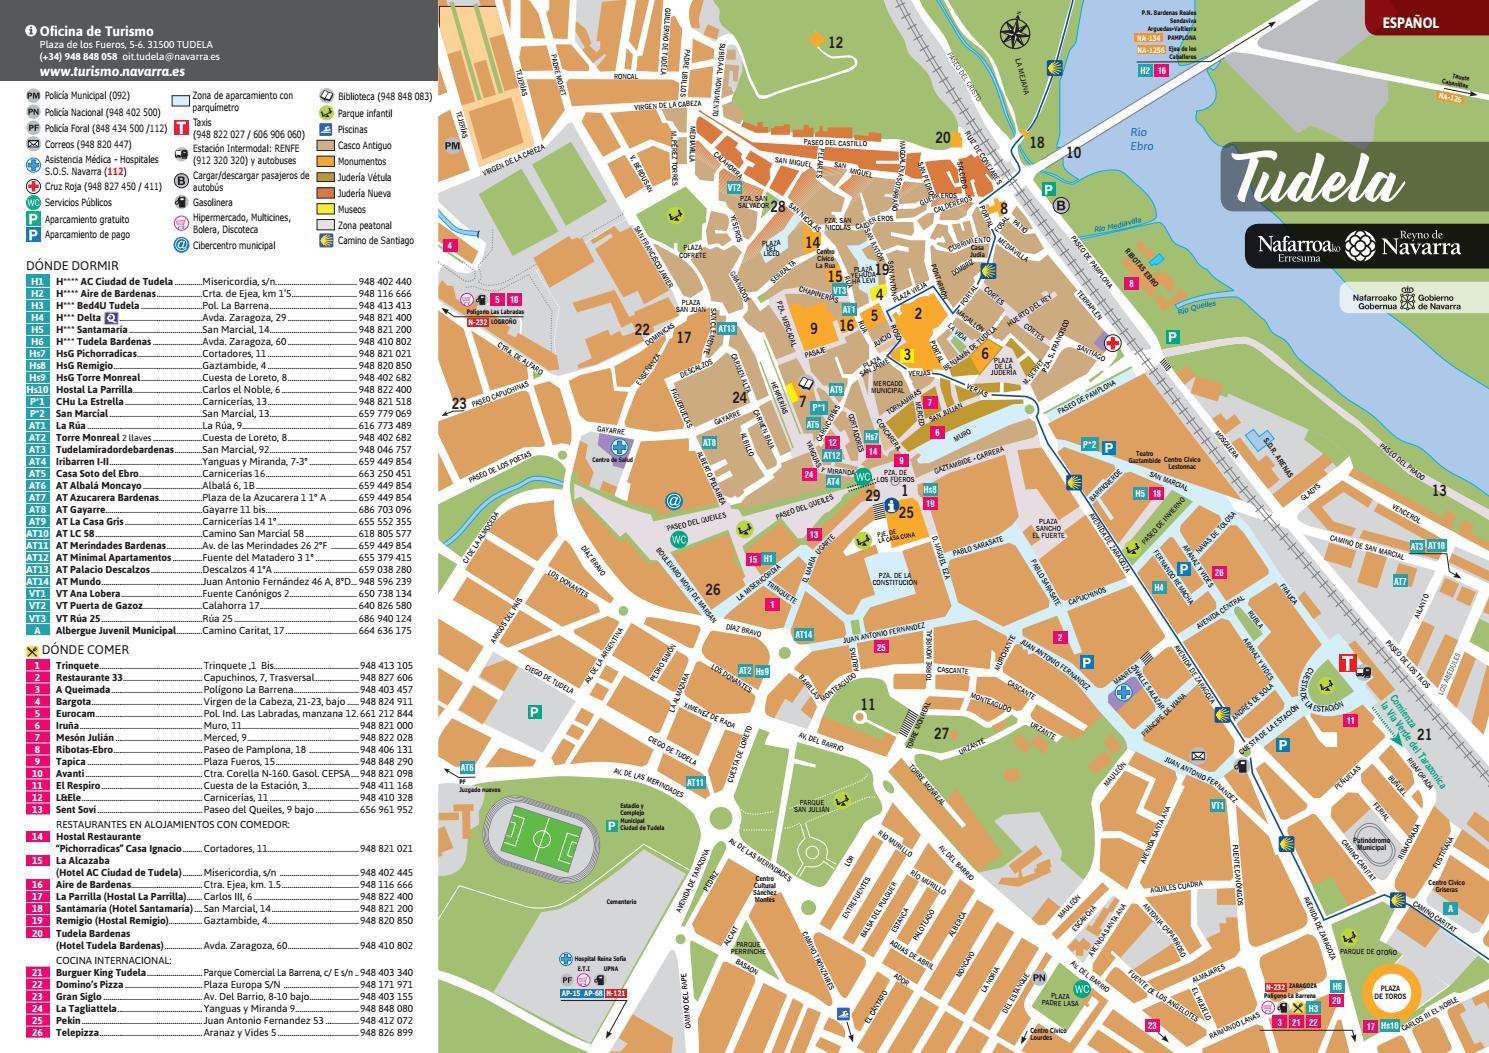Click the Cibercentro @ icon on the map

tap(673, 500)
